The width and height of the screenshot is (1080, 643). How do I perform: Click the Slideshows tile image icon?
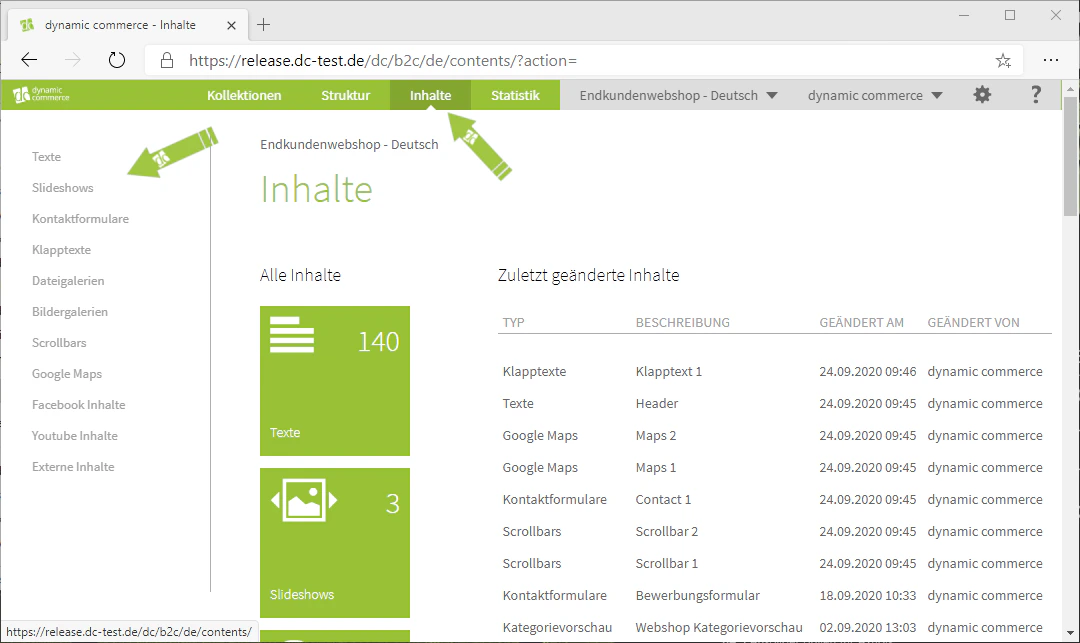(x=304, y=500)
